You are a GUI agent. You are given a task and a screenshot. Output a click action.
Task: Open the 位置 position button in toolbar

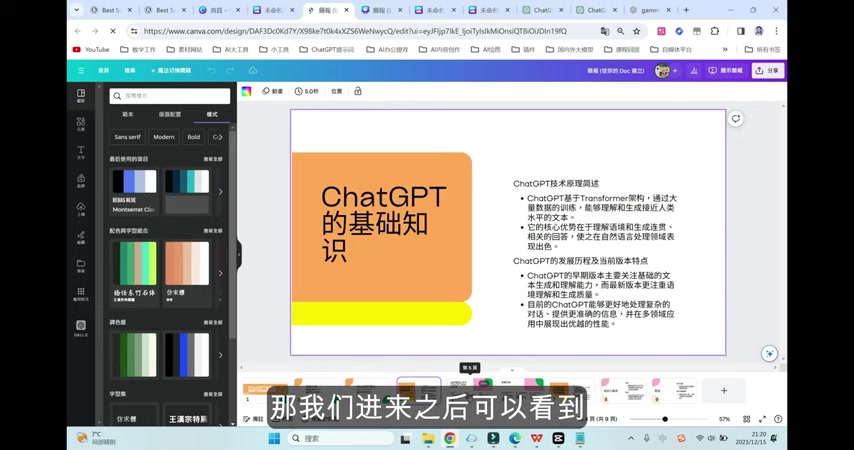tap(337, 91)
